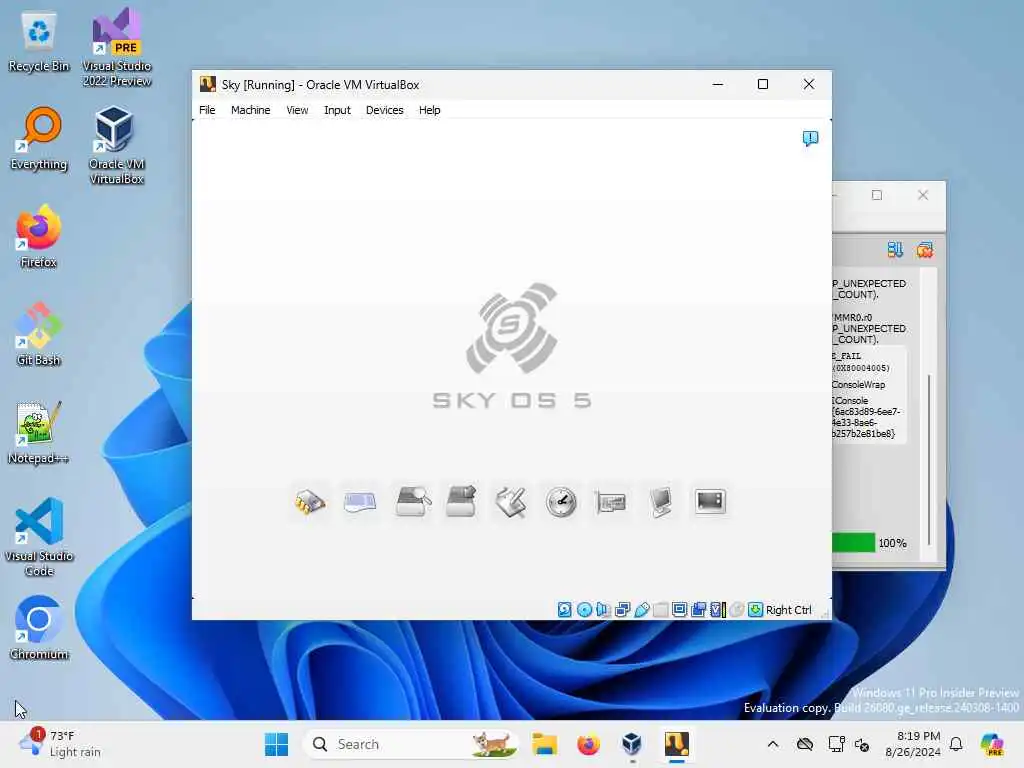
Task: Click the scrollbar in background VirtualBox window
Action: (929, 460)
